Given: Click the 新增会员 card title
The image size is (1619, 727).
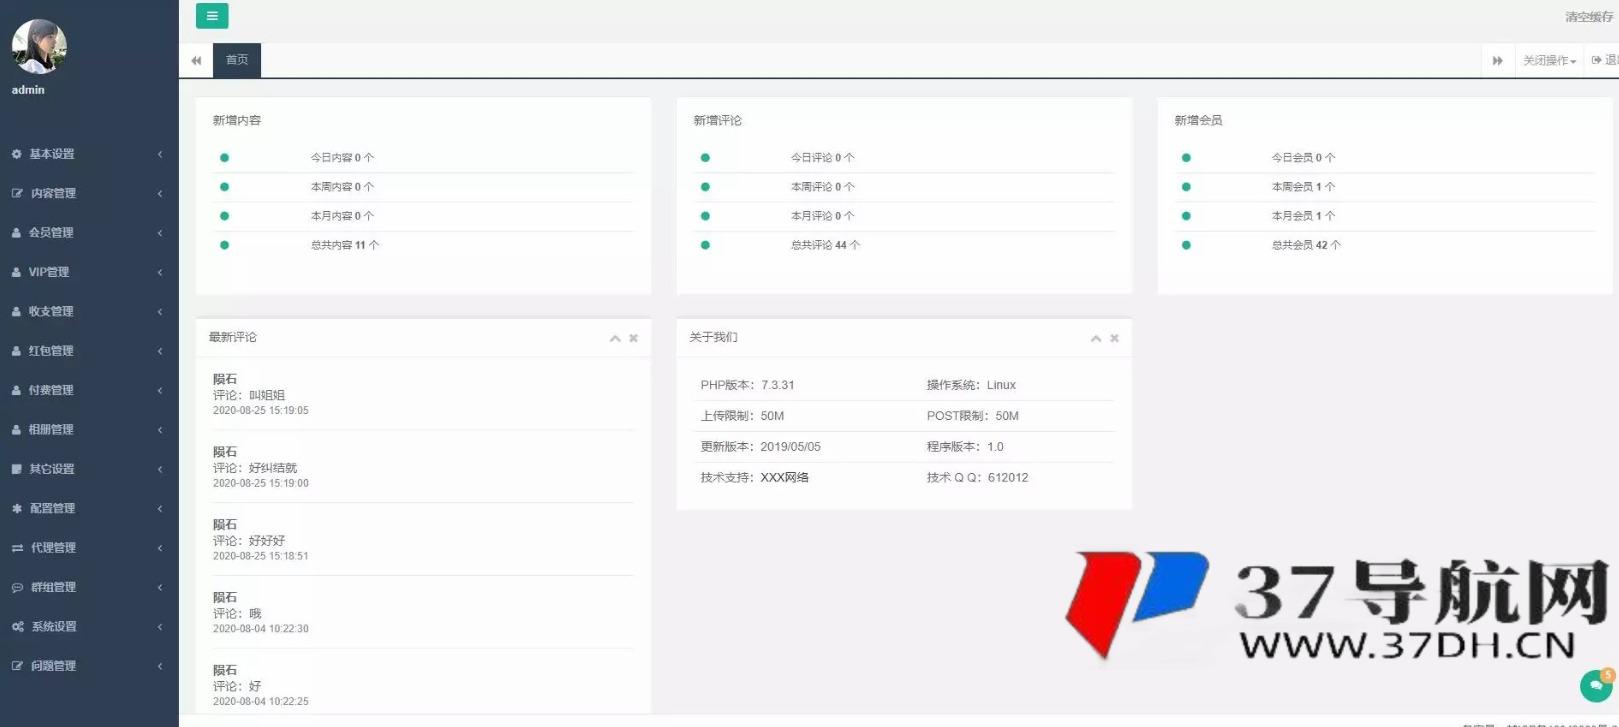Looking at the screenshot, I should [x=1198, y=120].
